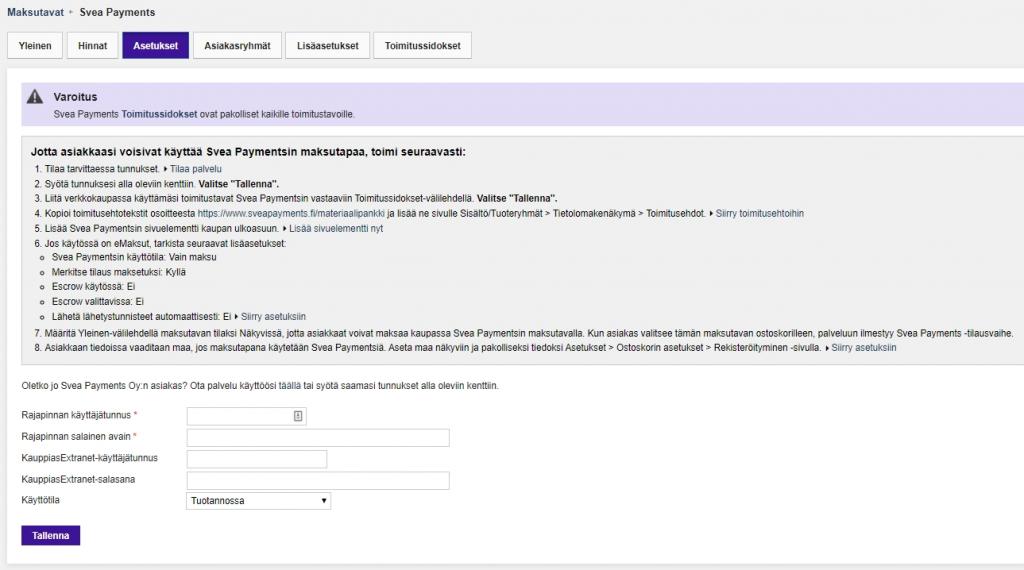Viewport: 1024px width, 570px height.
Task: Open Siirry asetuksiin link in step 8
Action: coord(863,348)
